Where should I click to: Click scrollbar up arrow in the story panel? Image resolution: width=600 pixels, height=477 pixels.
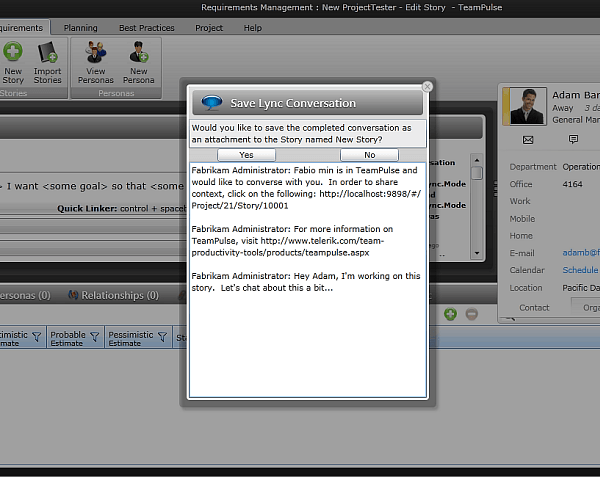tap(477, 160)
